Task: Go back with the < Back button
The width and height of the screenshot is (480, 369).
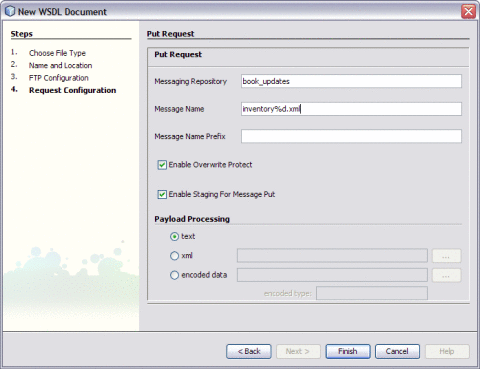Action: tap(249, 351)
